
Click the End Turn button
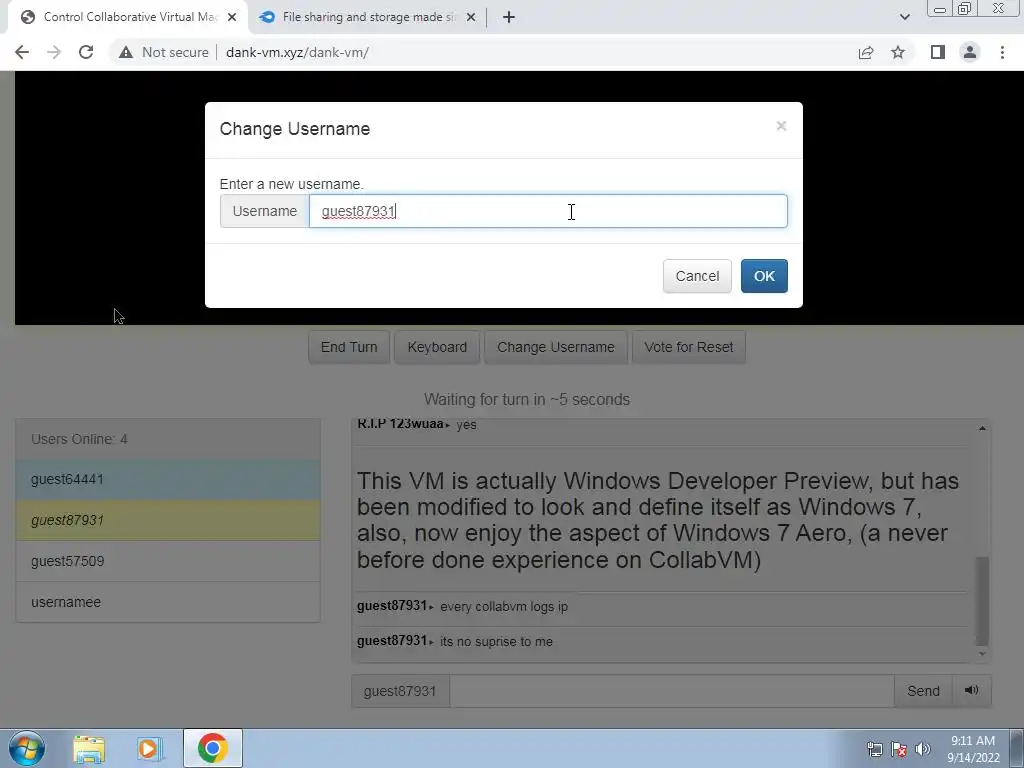[349, 347]
